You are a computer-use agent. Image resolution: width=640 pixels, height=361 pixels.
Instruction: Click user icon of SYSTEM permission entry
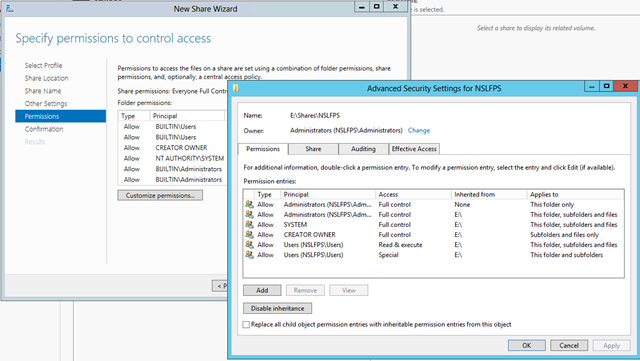pyautogui.click(x=249, y=224)
